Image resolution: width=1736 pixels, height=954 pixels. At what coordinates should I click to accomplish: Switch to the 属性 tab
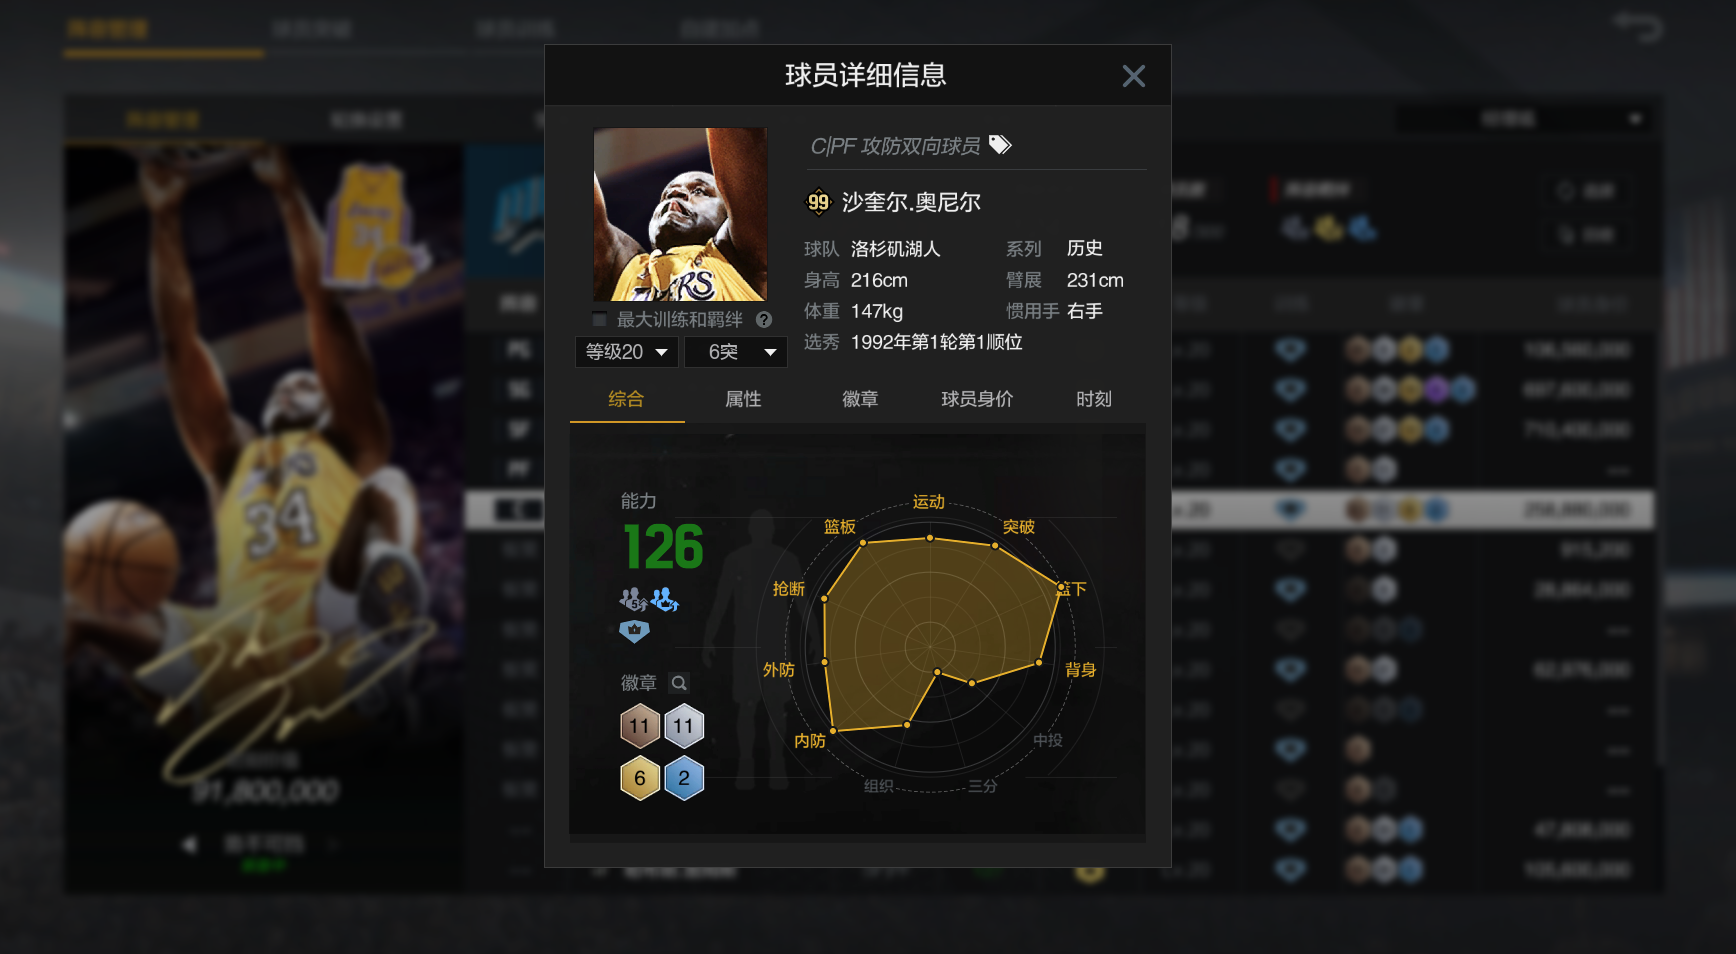click(x=743, y=399)
